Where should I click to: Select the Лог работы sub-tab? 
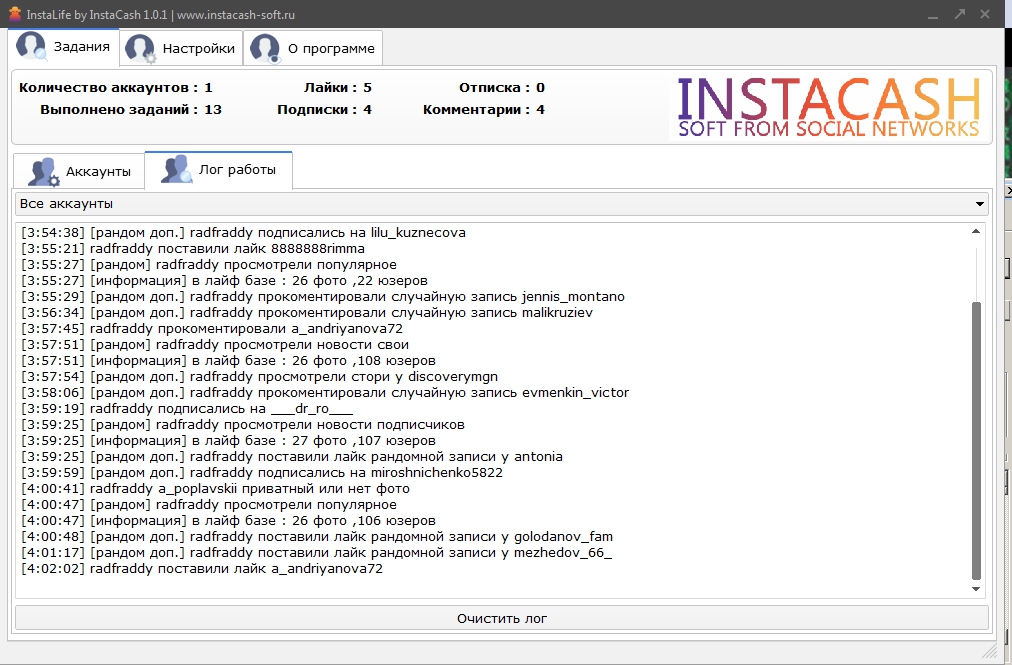[x=219, y=170]
